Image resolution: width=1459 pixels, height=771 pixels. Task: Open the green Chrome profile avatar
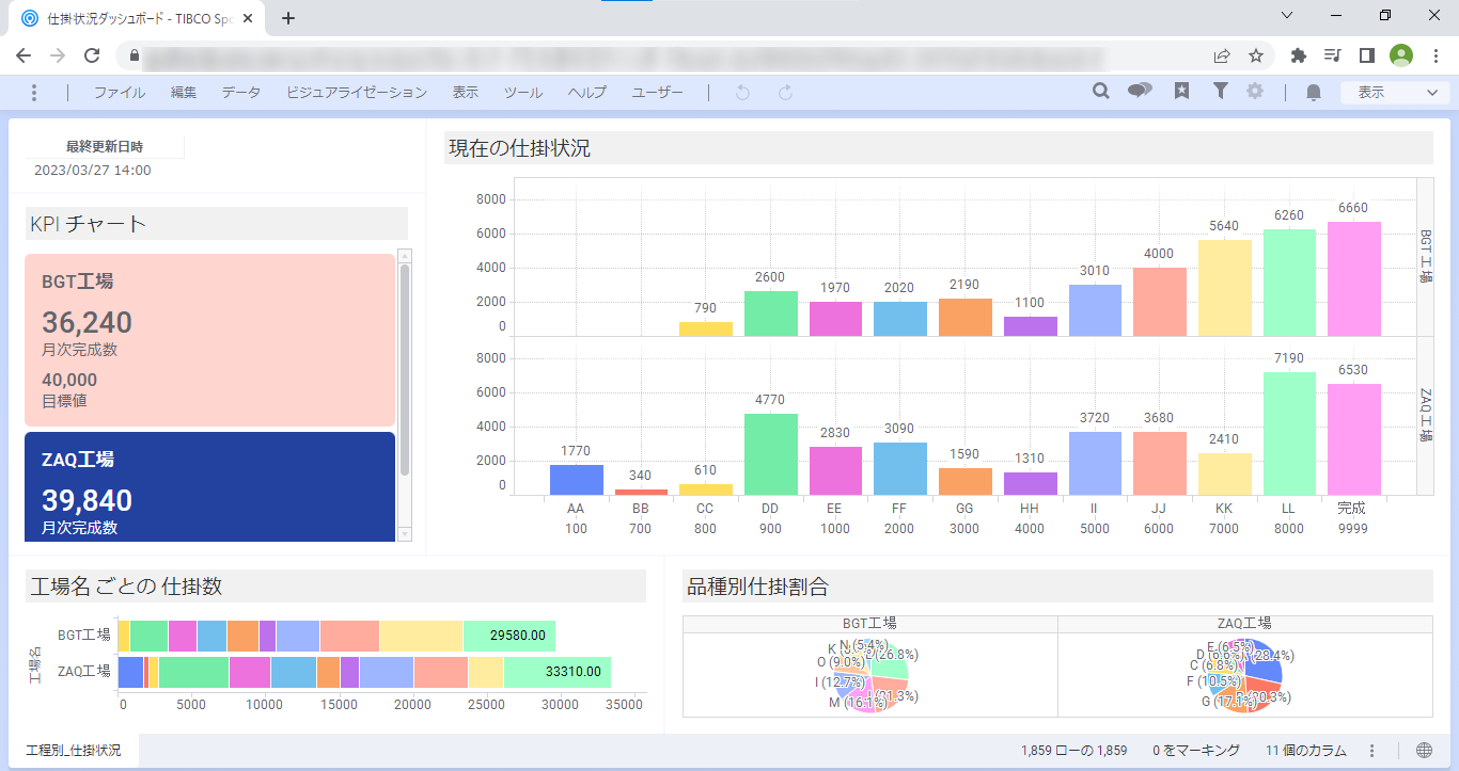click(x=1401, y=56)
